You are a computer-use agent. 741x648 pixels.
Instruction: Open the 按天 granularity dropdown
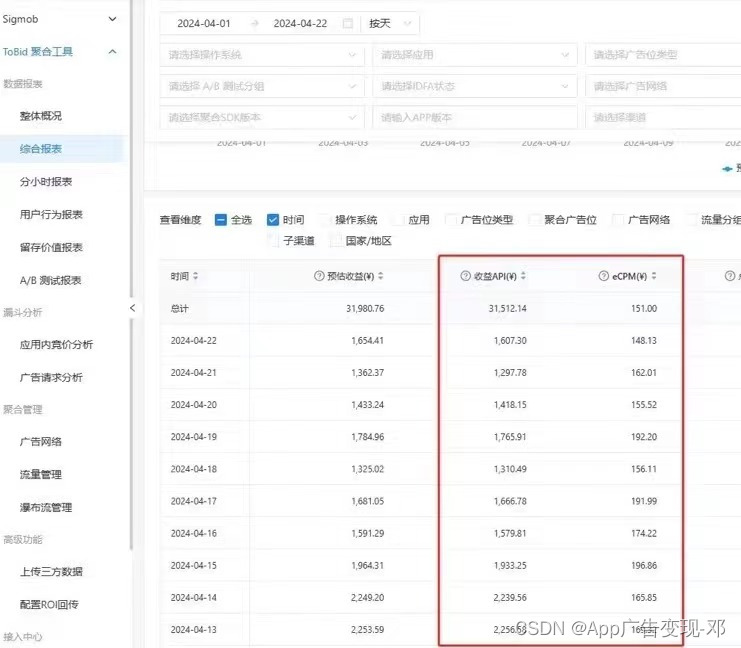click(390, 23)
